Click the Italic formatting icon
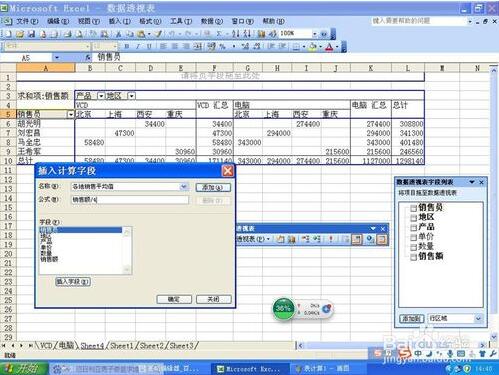The width and height of the screenshot is (499, 375). [138, 47]
